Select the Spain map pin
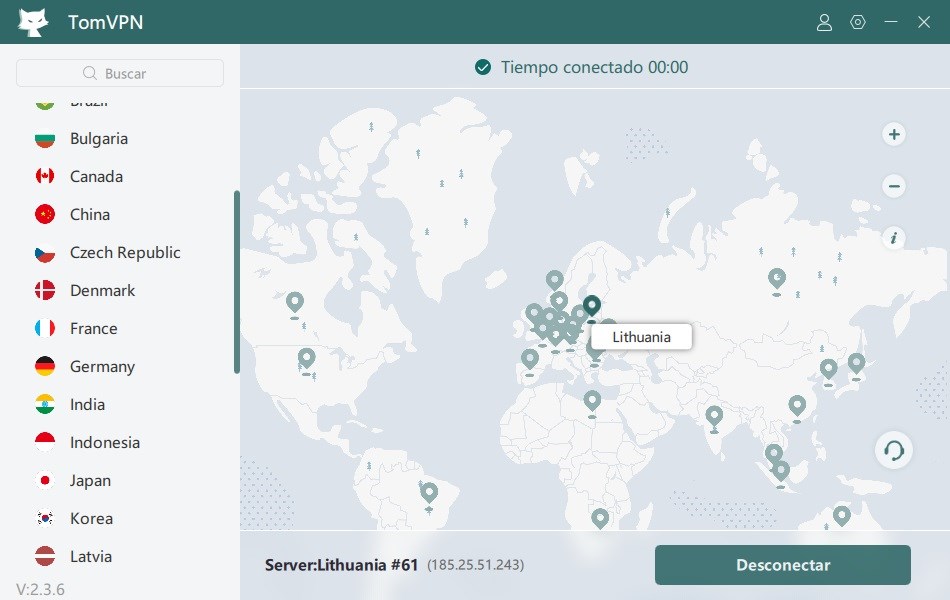The height and width of the screenshot is (600, 950). 530,360
